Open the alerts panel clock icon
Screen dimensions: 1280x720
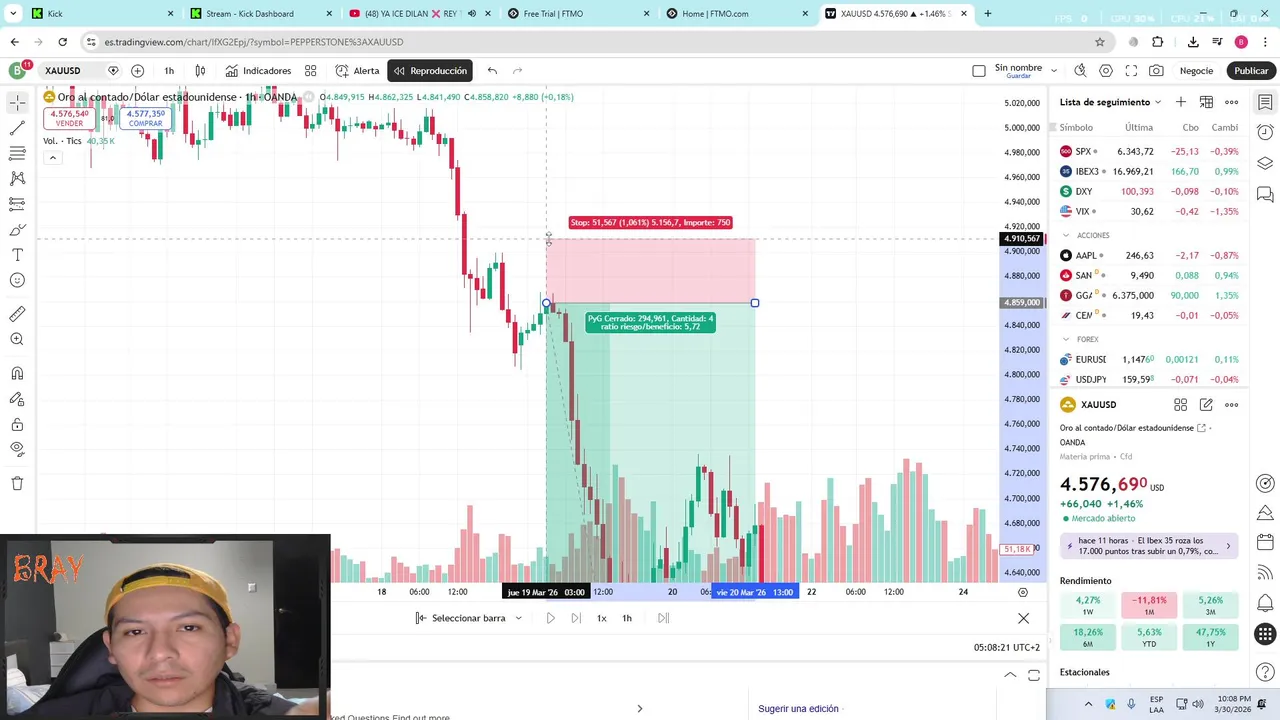click(1265, 132)
